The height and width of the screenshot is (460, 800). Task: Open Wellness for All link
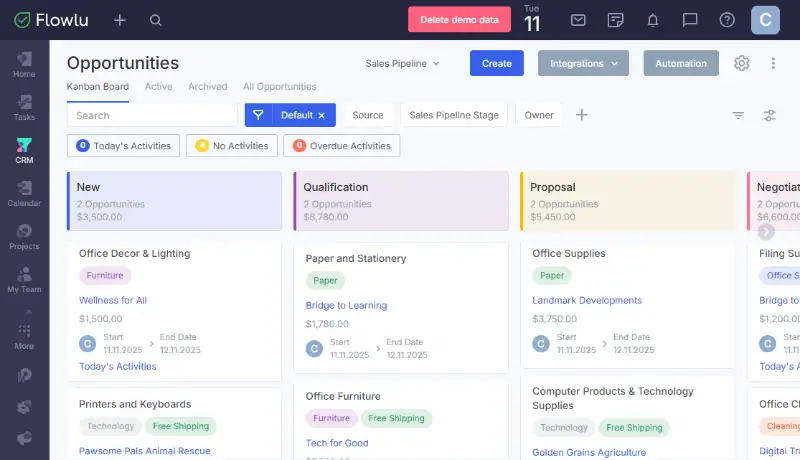(x=113, y=300)
